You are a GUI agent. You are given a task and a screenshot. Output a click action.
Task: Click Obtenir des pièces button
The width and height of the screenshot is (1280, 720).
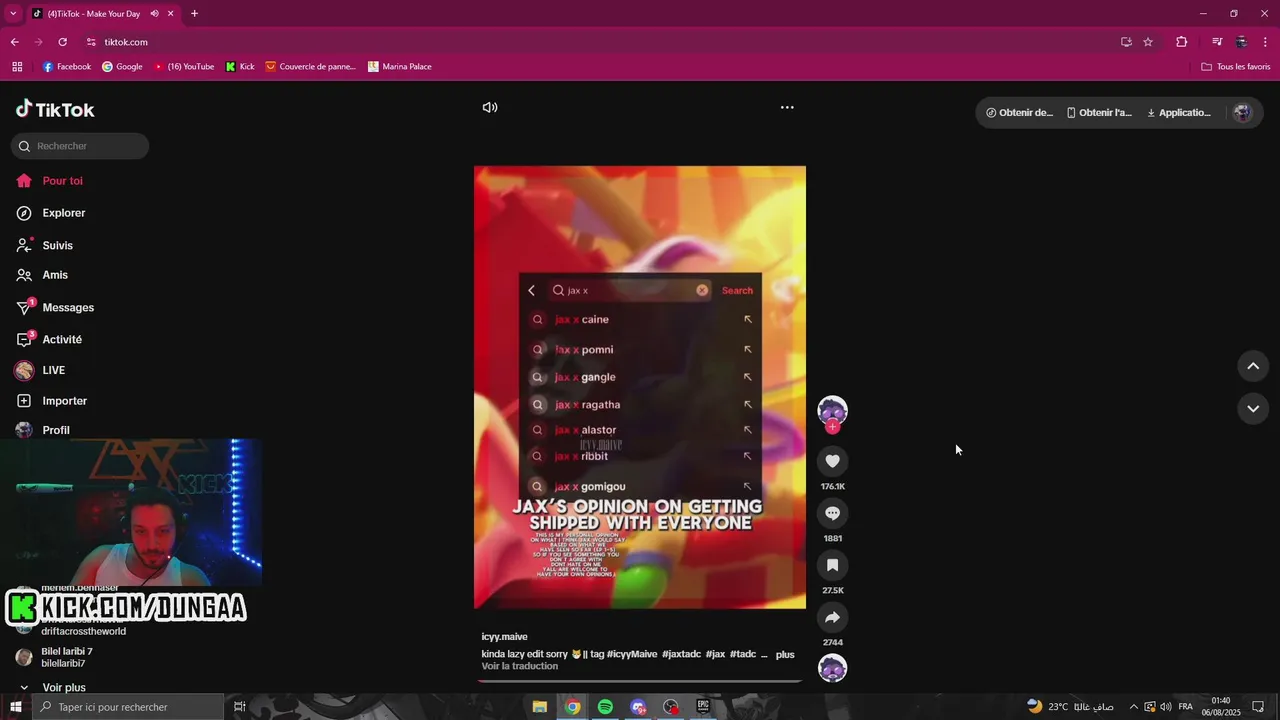click(x=1019, y=112)
